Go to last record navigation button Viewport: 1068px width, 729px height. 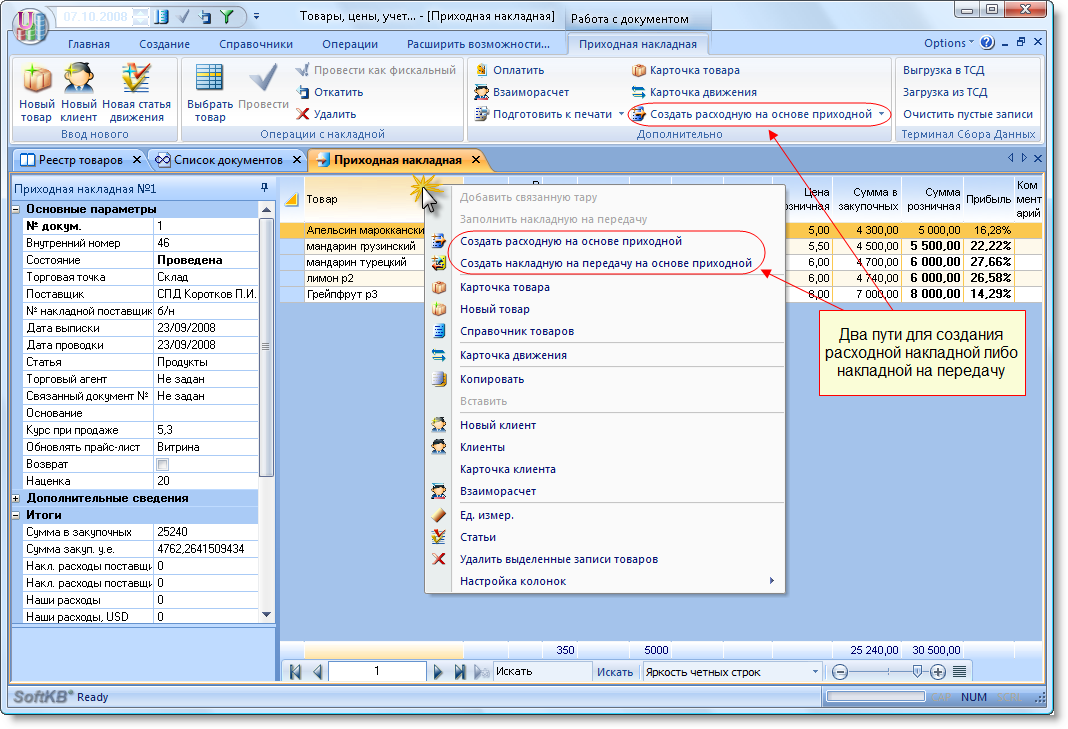coord(460,672)
